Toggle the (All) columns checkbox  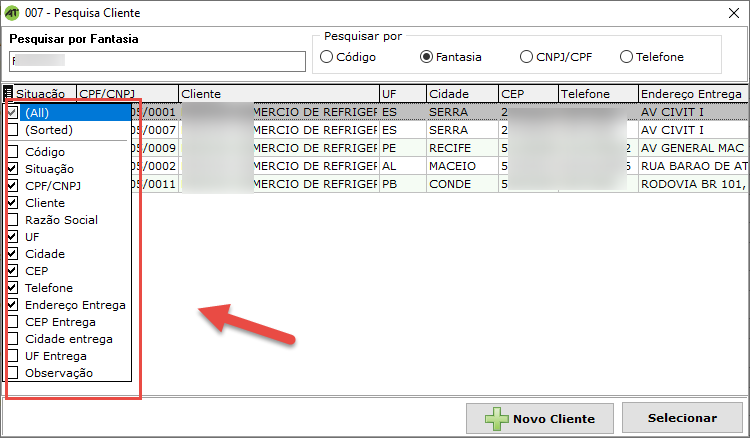pyautogui.click(x=13, y=112)
